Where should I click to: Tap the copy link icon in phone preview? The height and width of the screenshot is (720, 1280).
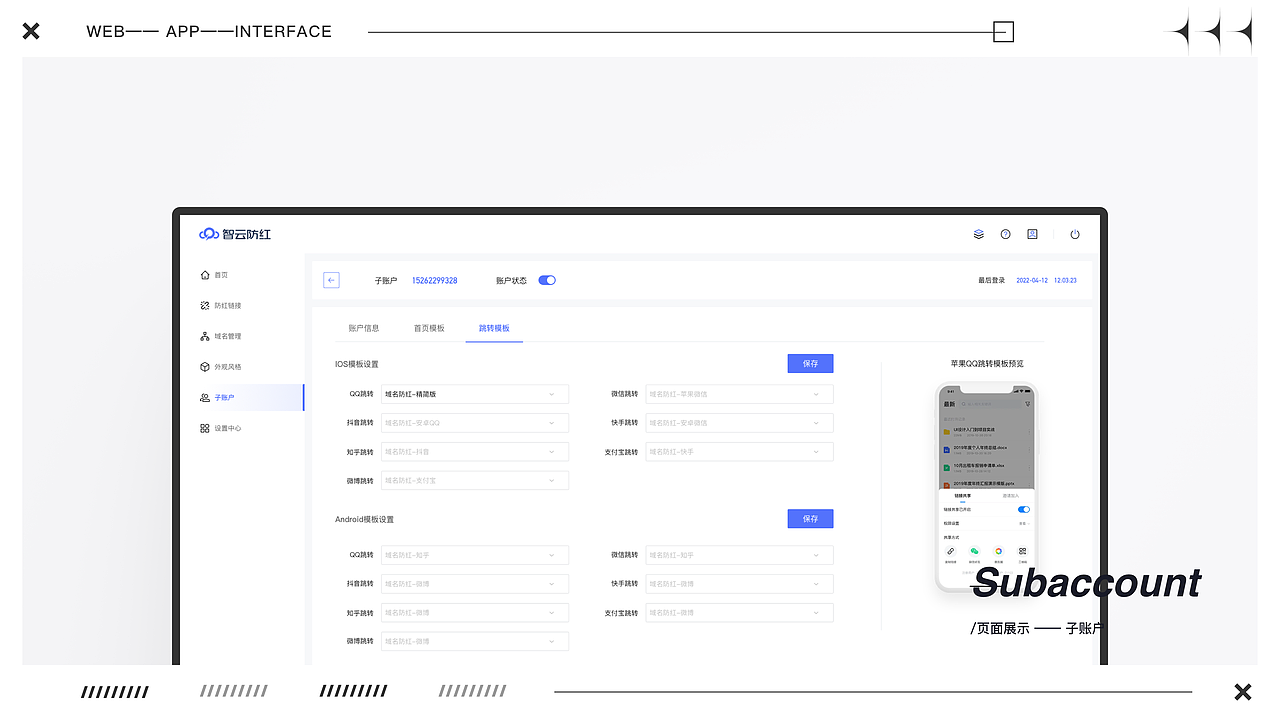[x=950, y=552]
